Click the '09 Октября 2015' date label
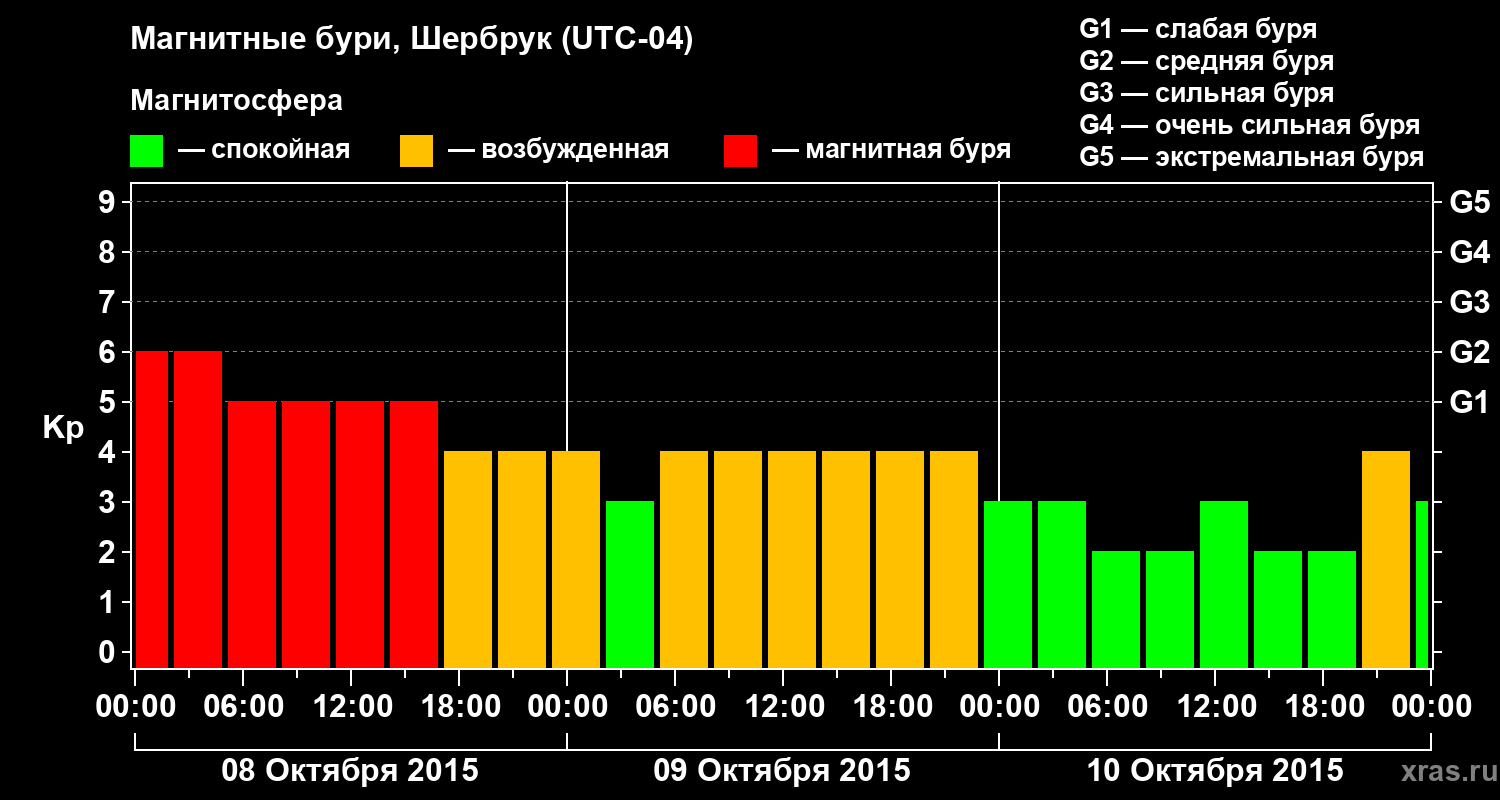This screenshot has height=800, width=1500. tap(782, 771)
